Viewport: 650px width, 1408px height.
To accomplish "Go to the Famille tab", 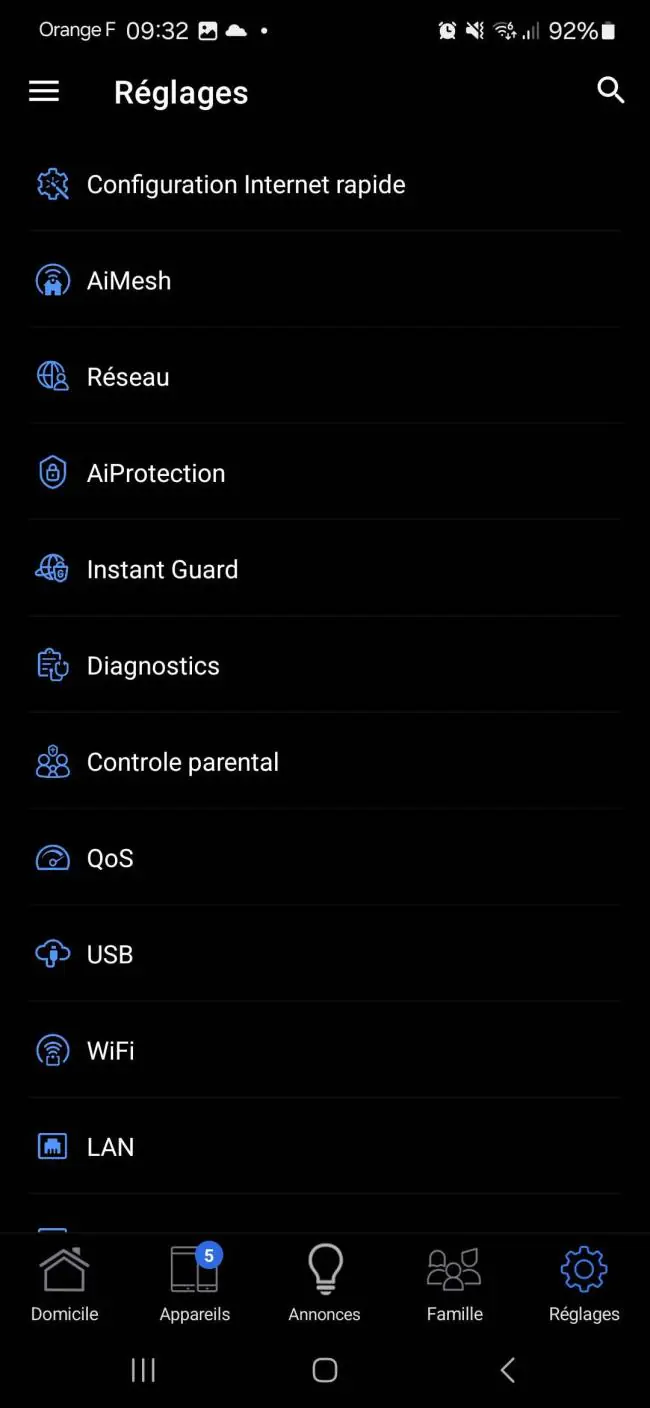I will [455, 1285].
